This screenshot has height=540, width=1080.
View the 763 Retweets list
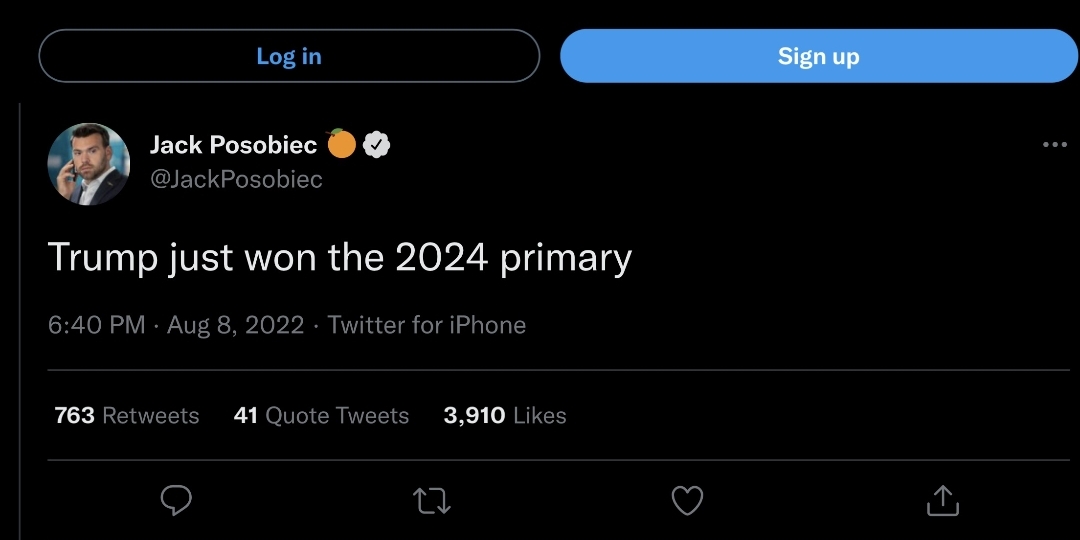coord(127,416)
